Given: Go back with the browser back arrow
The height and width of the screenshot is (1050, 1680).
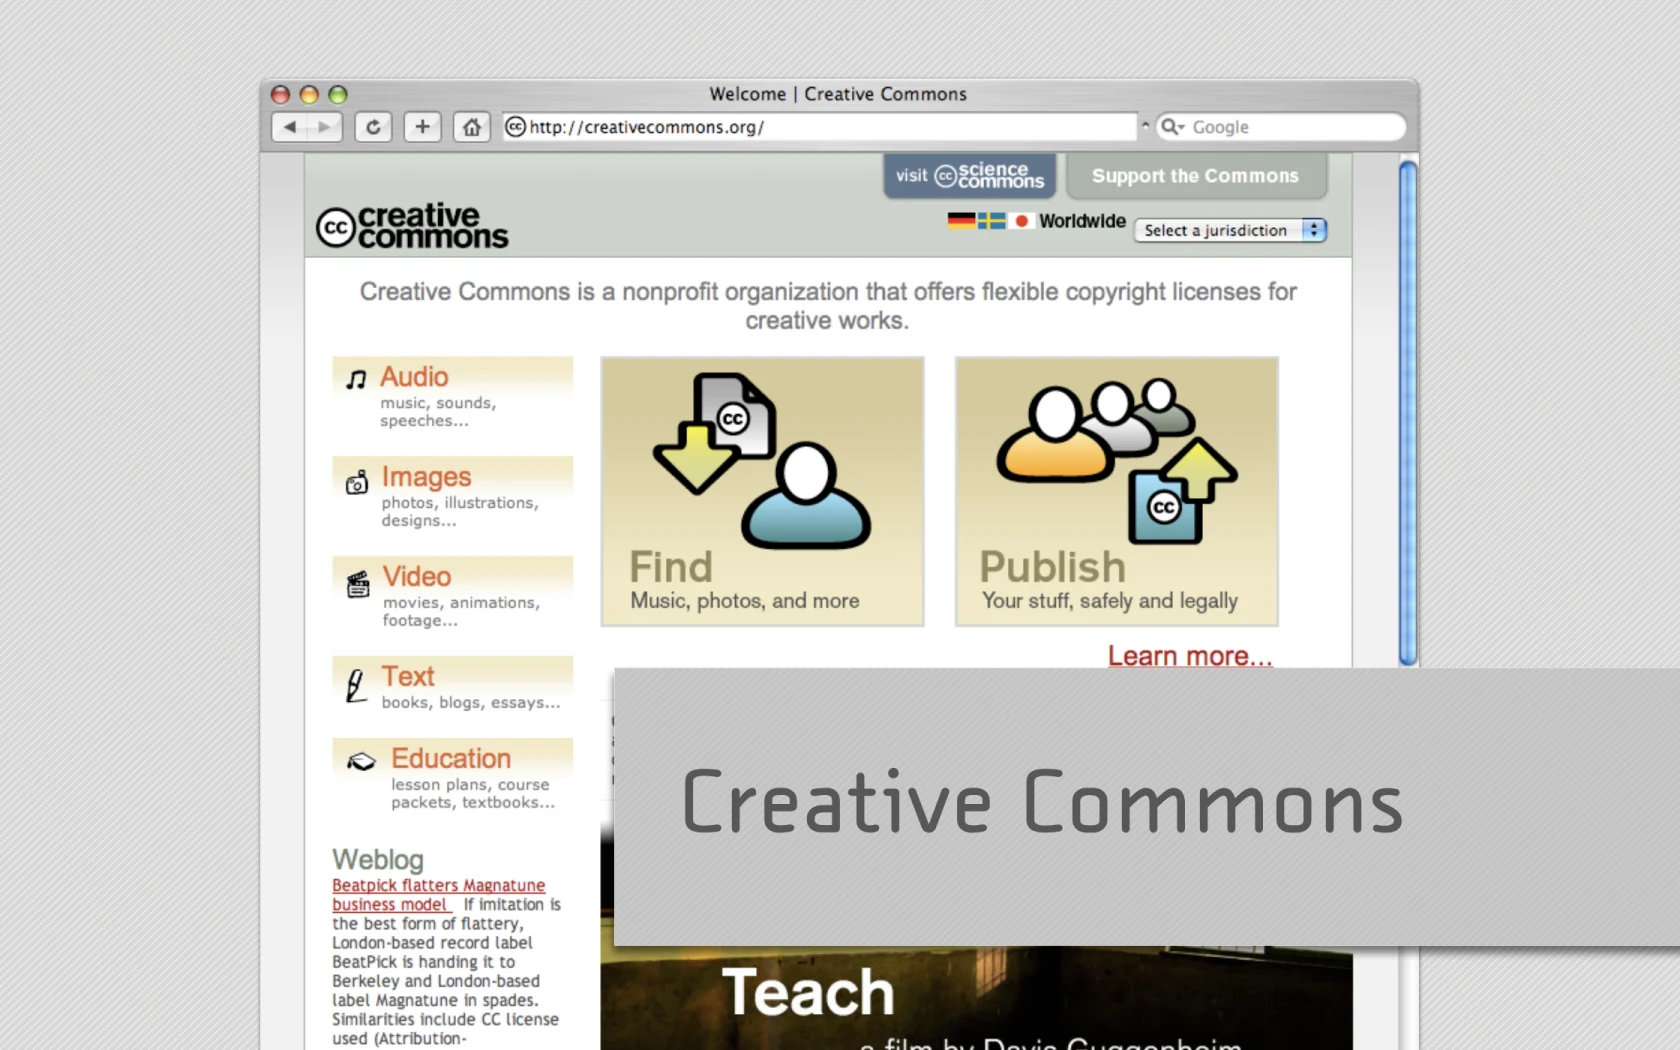Looking at the screenshot, I should click(290, 127).
